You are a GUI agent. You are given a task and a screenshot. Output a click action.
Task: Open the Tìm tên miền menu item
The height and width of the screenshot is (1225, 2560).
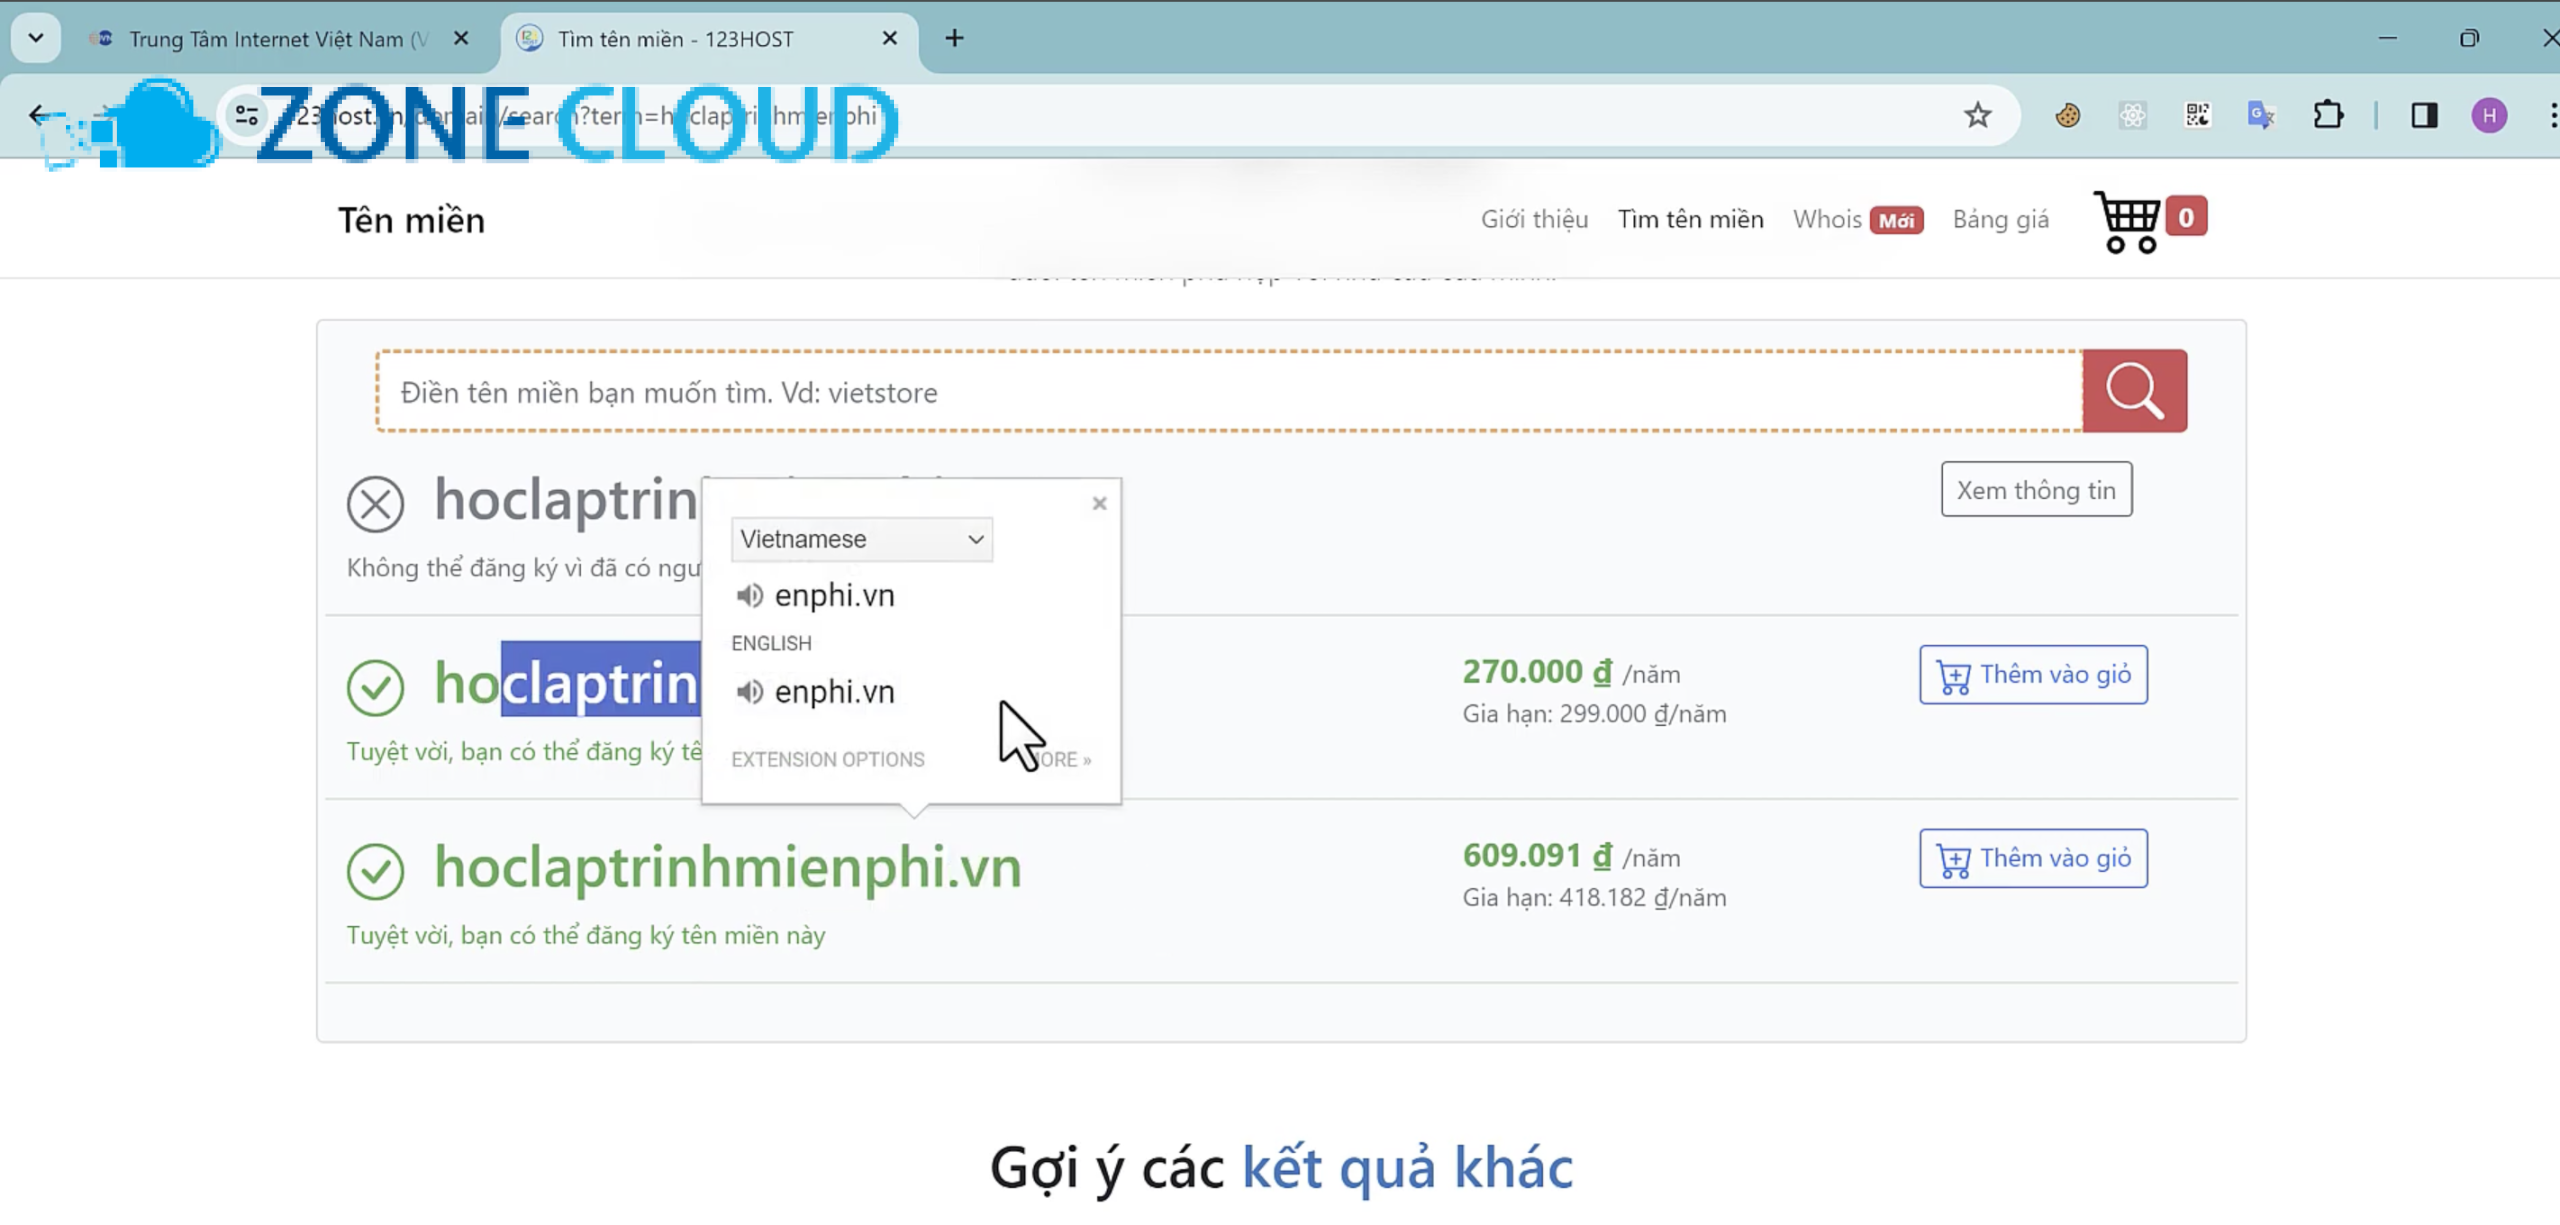click(x=1690, y=220)
